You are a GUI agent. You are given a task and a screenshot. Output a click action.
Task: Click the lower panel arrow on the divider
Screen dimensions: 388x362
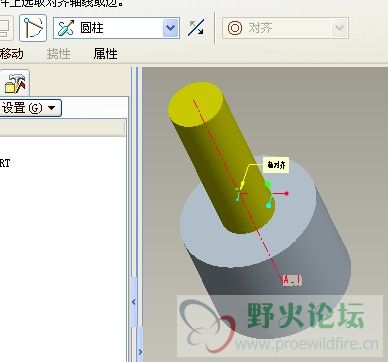tap(140, 352)
